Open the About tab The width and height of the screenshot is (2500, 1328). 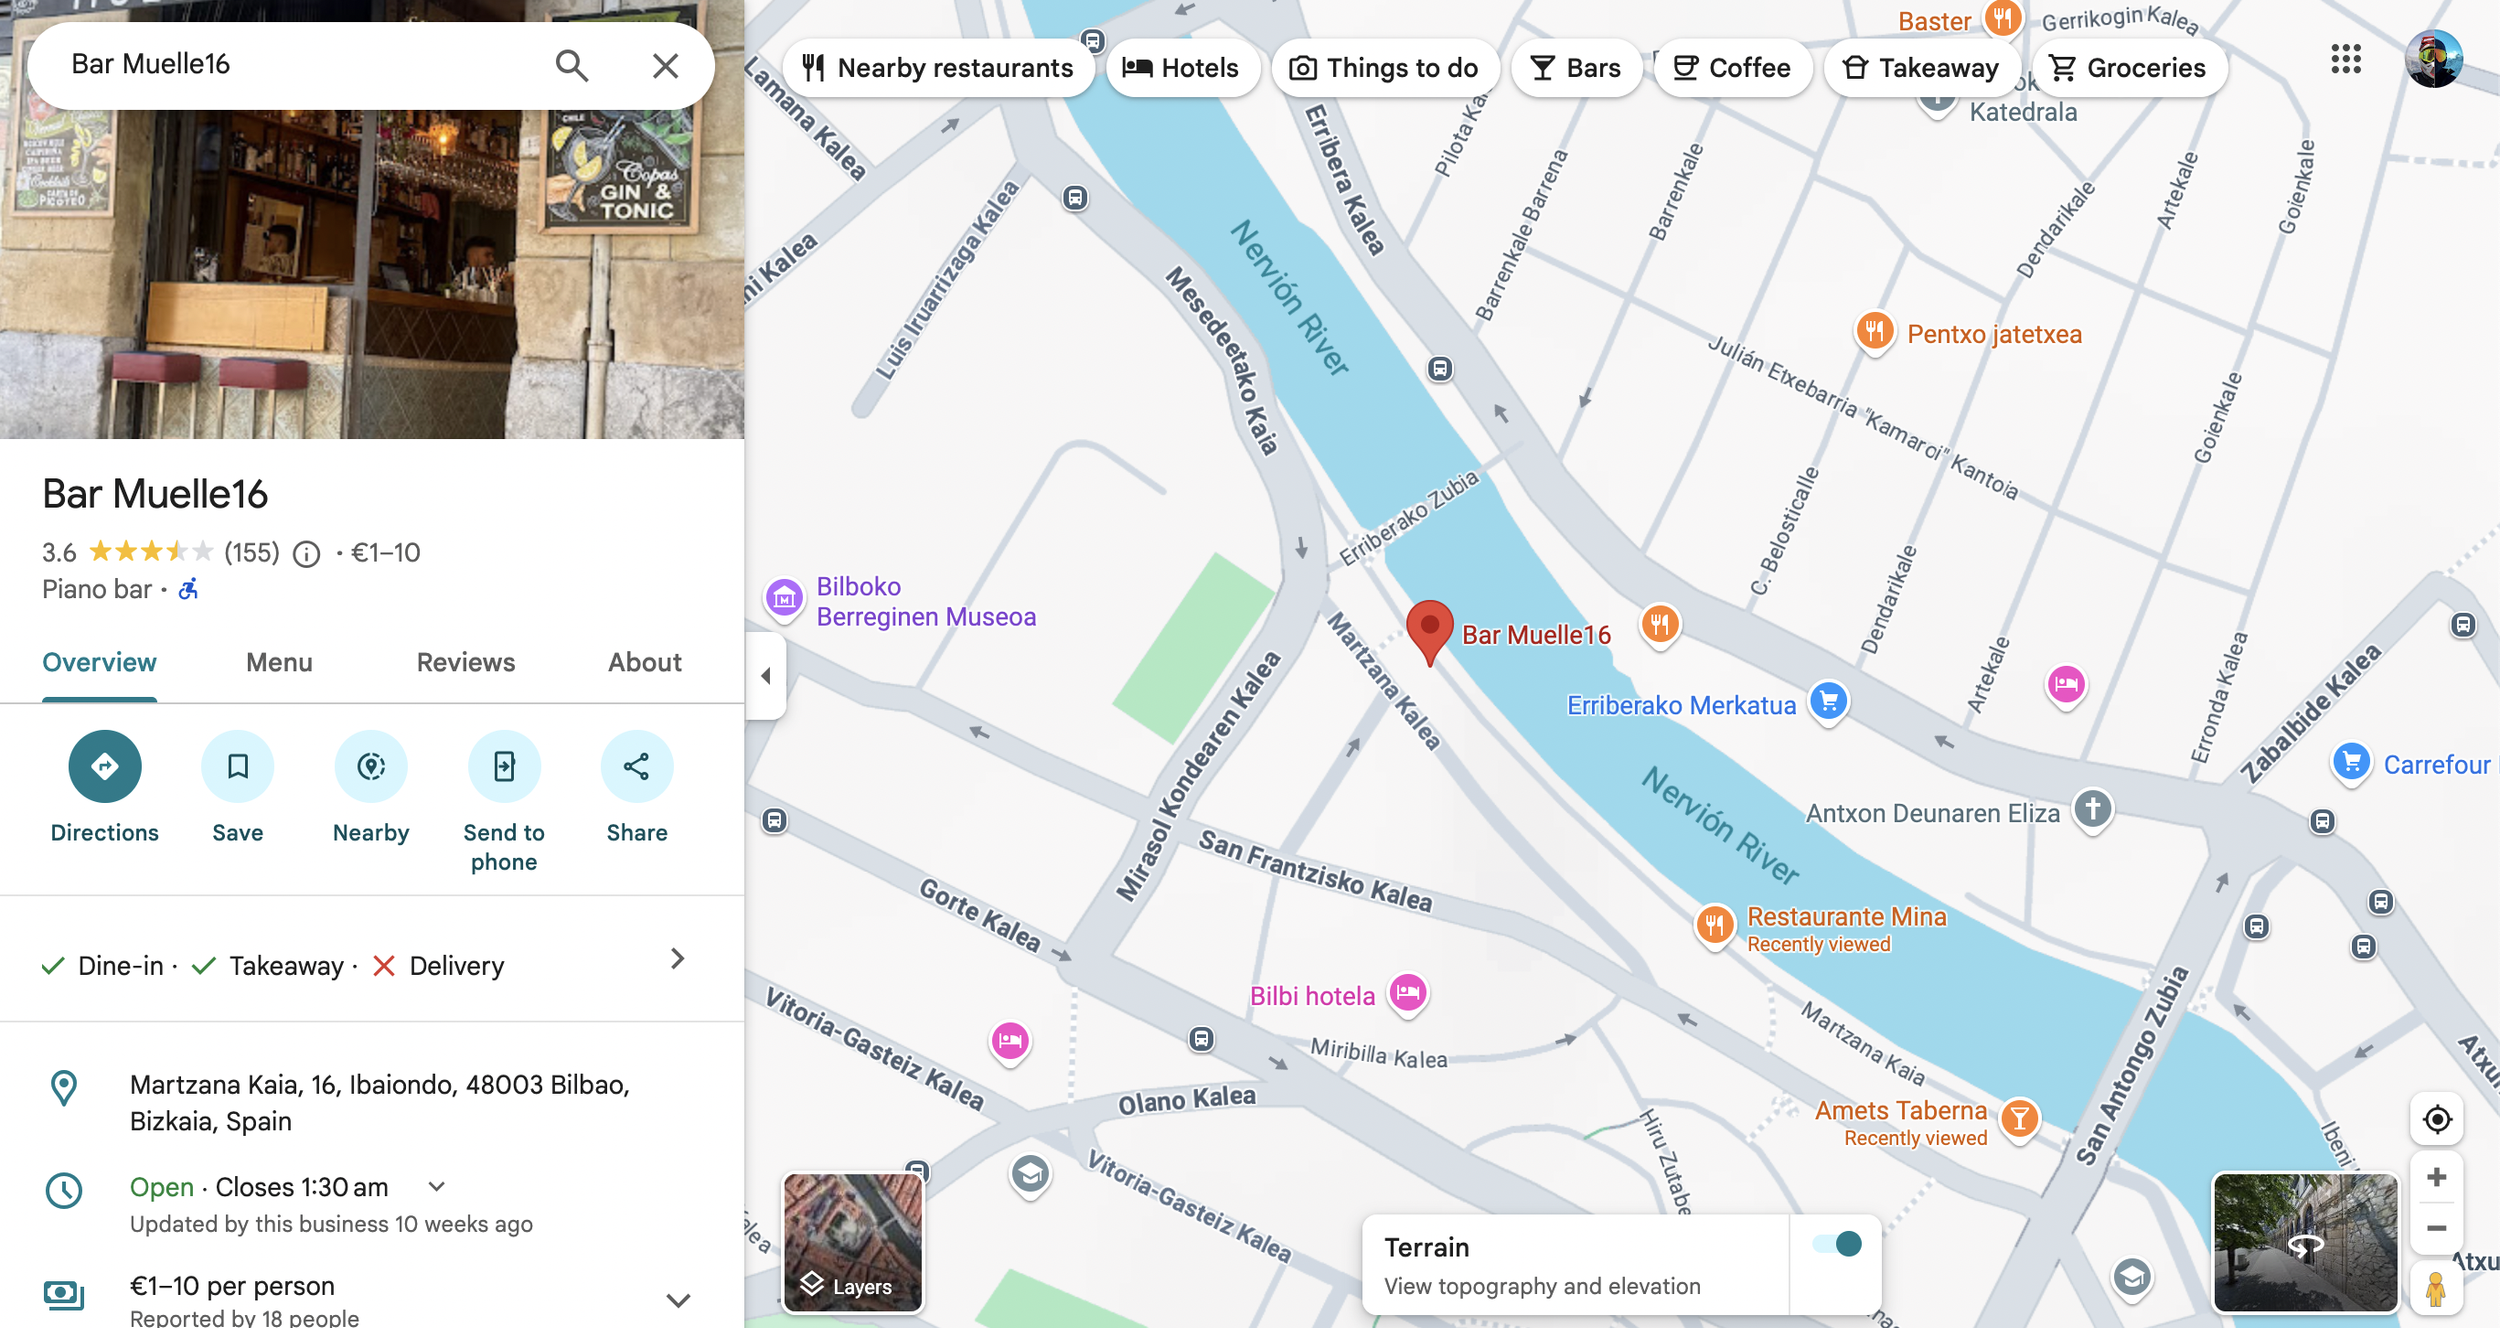tap(645, 663)
